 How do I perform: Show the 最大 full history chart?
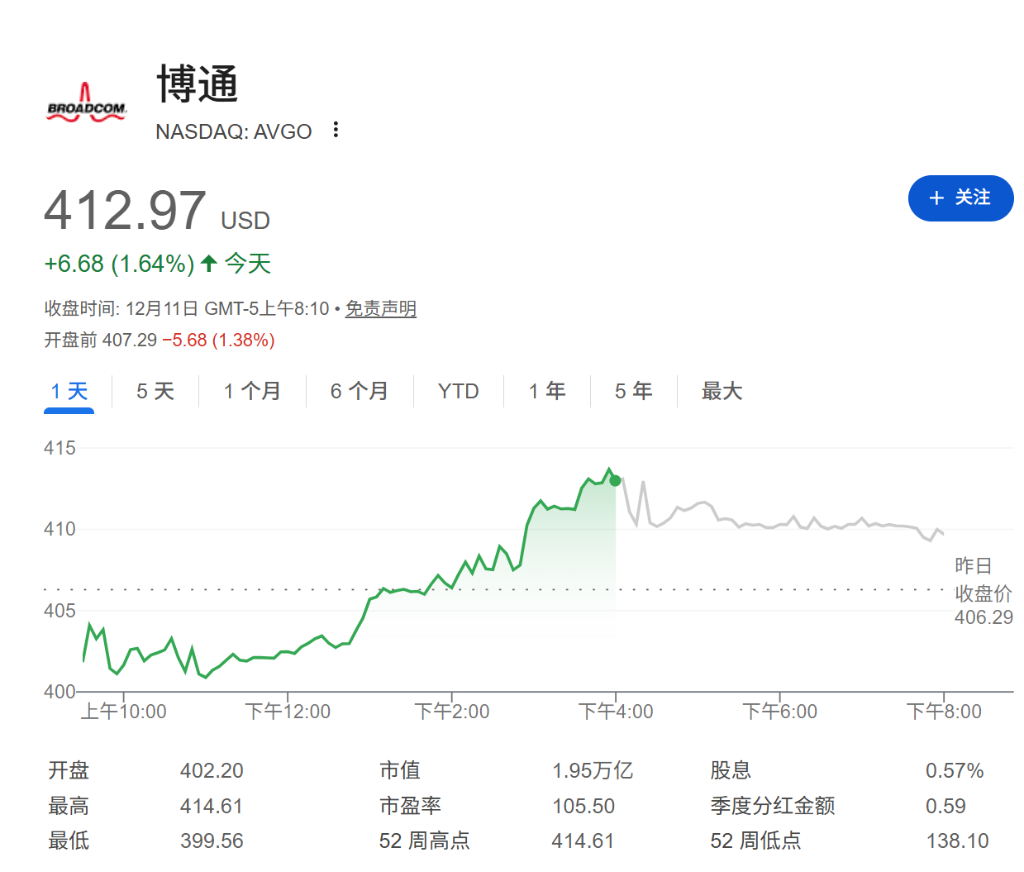pyautogui.click(x=721, y=391)
